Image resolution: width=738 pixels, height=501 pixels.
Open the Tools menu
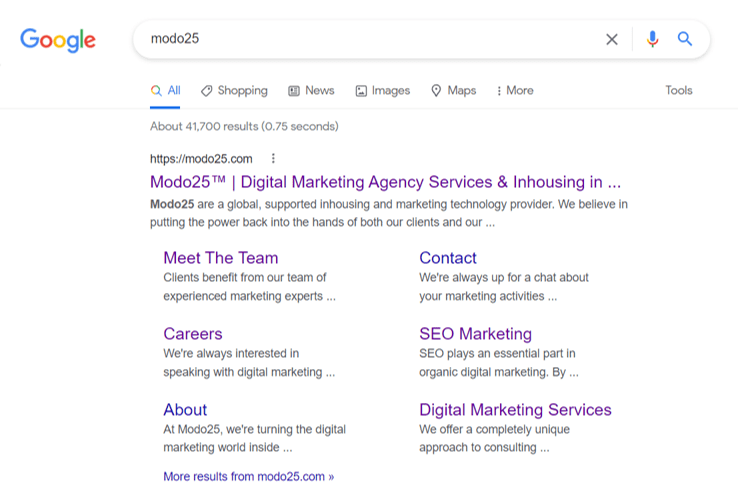click(679, 90)
